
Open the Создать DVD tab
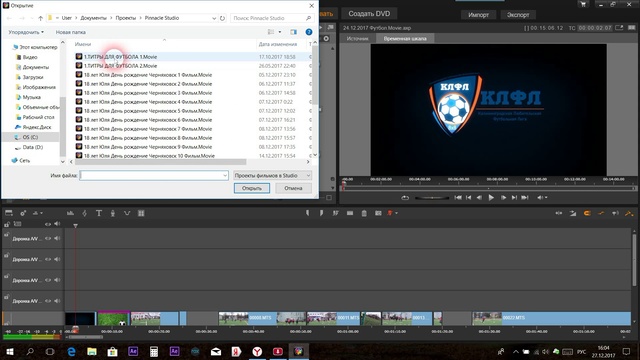[x=369, y=13]
